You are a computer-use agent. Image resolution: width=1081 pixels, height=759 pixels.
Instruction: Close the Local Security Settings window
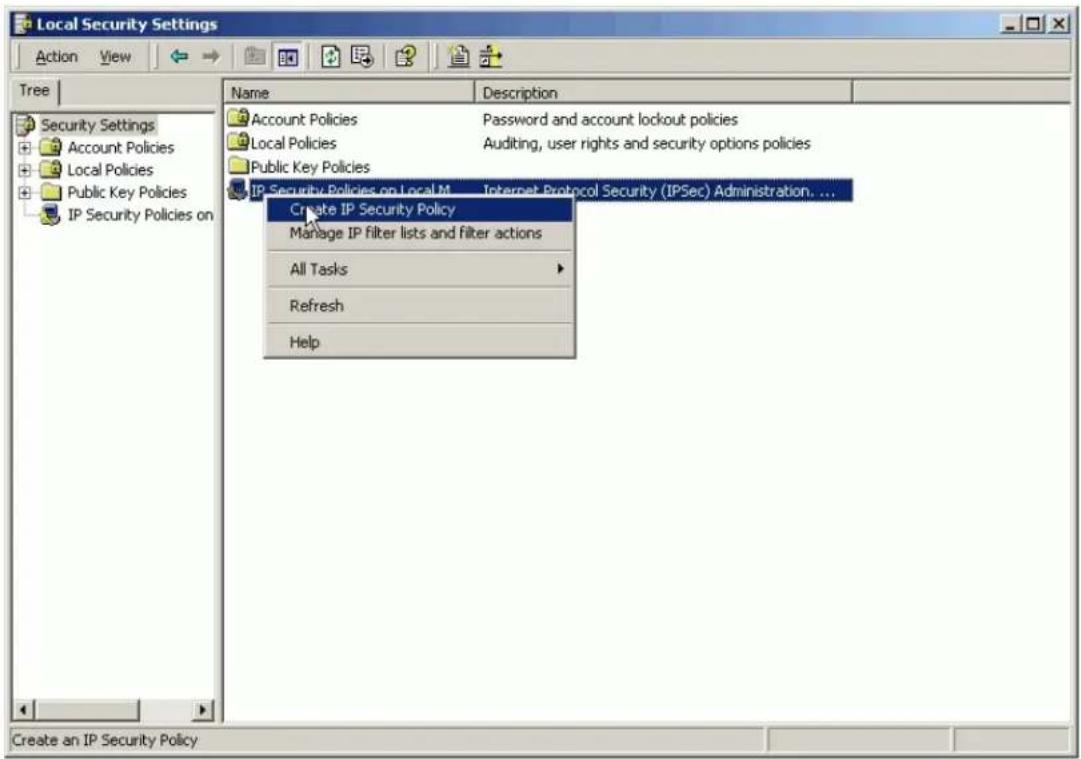1058,24
